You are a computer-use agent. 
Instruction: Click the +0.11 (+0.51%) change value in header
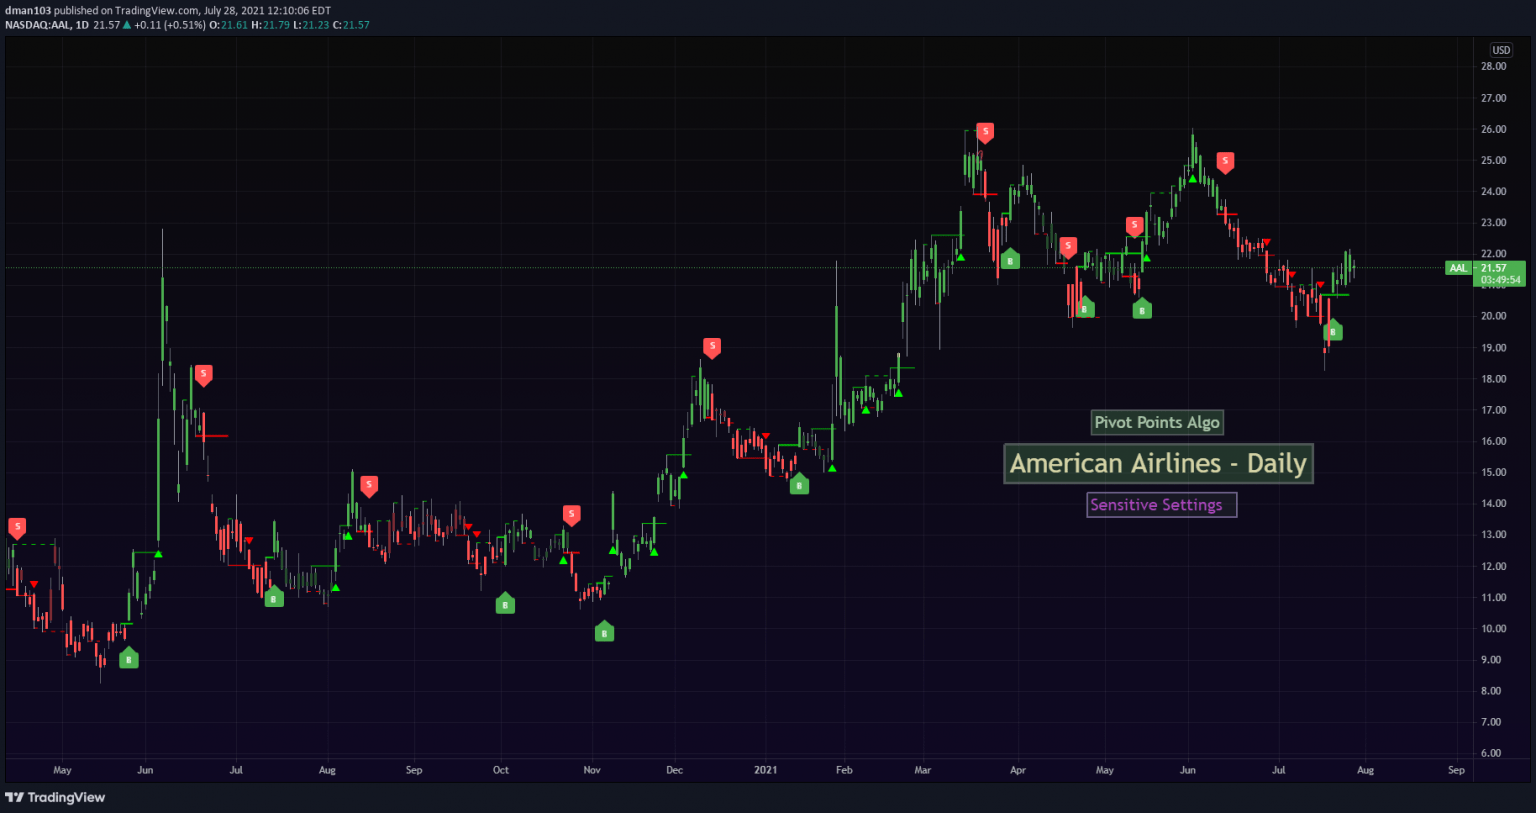(169, 25)
